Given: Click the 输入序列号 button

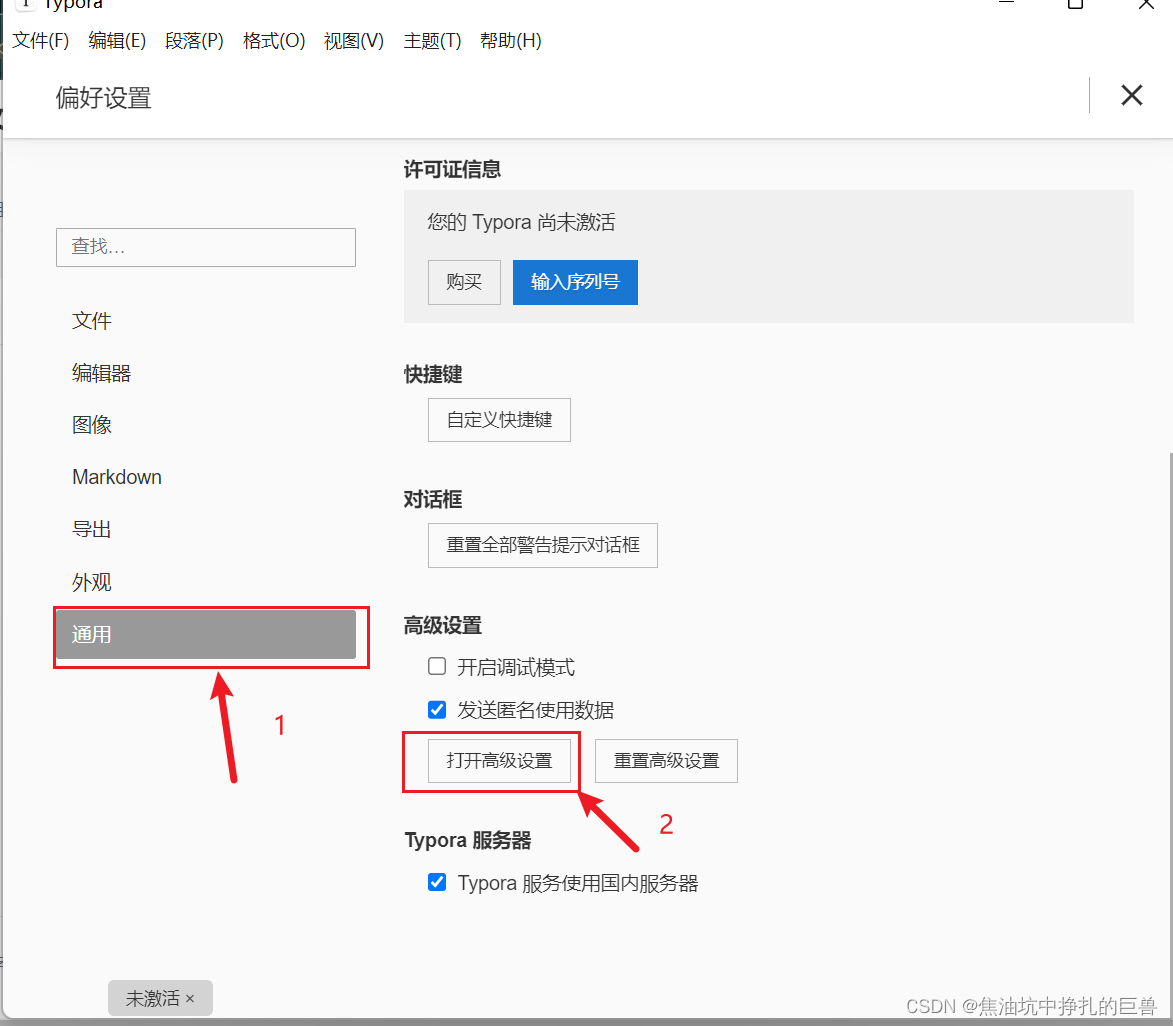Looking at the screenshot, I should (575, 282).
